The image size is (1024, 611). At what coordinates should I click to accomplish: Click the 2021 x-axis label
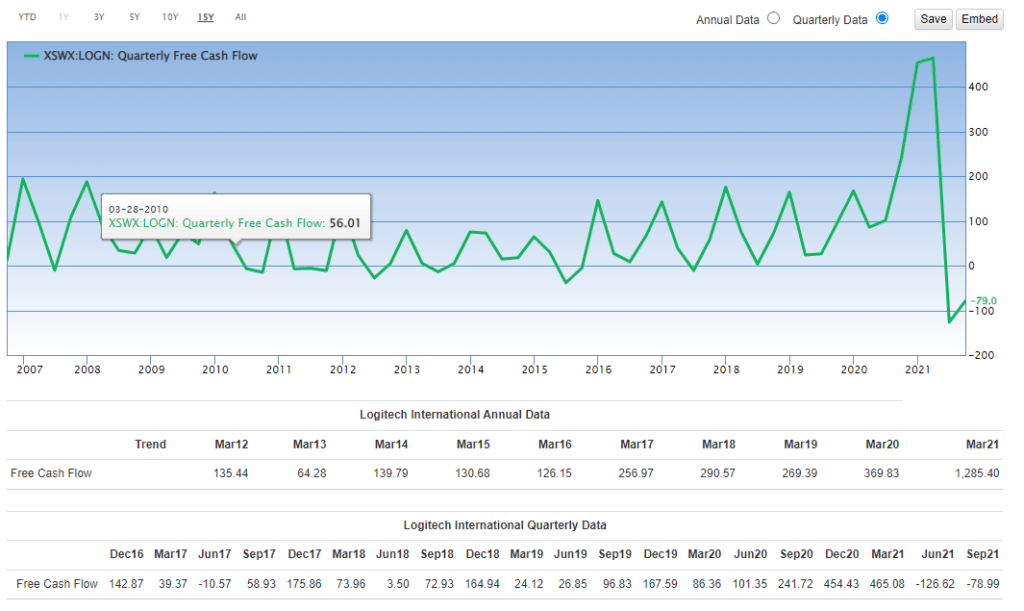point(918,369)
